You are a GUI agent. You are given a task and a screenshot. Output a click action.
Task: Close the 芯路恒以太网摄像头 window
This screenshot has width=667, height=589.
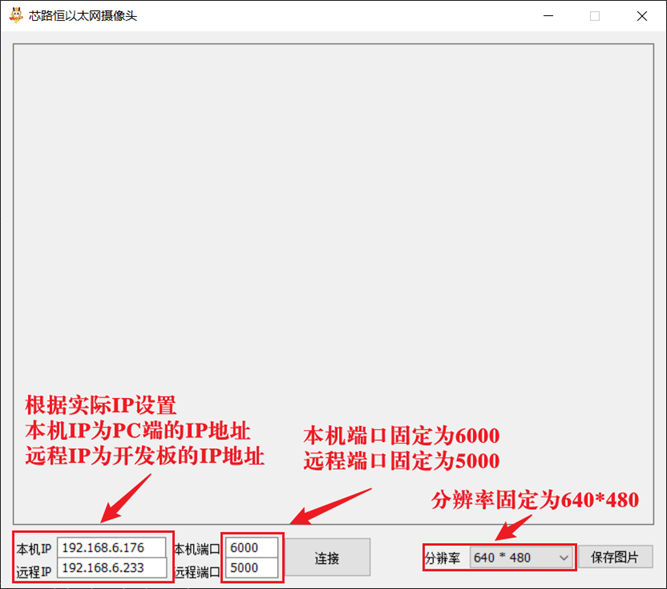[x=641, y=16]
